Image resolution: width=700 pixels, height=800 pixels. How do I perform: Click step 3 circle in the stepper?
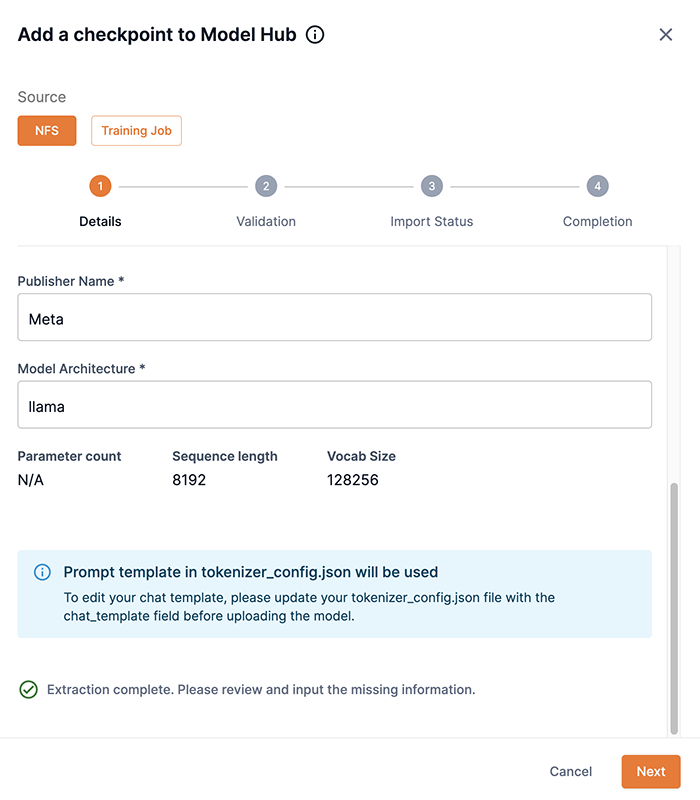431,186
